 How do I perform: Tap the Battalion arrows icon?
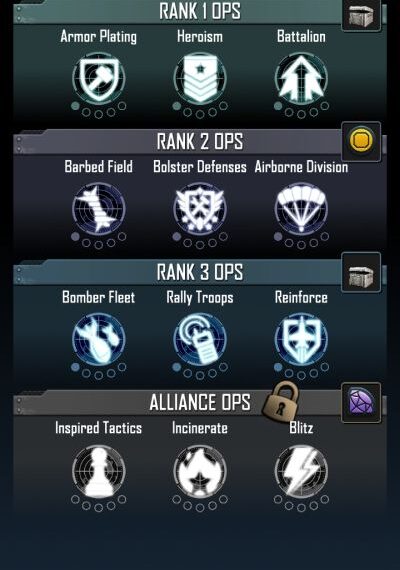click(x=301, y=79)
